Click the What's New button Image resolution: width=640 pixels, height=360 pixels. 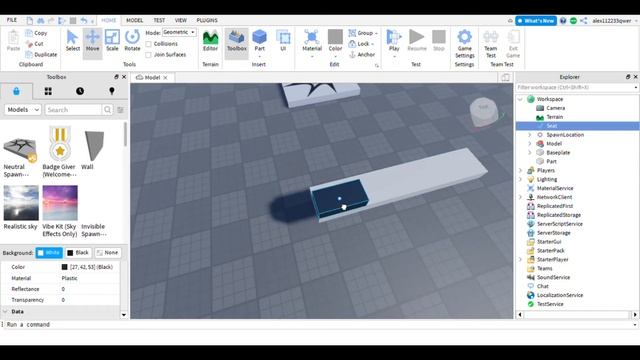pos(536,20)
